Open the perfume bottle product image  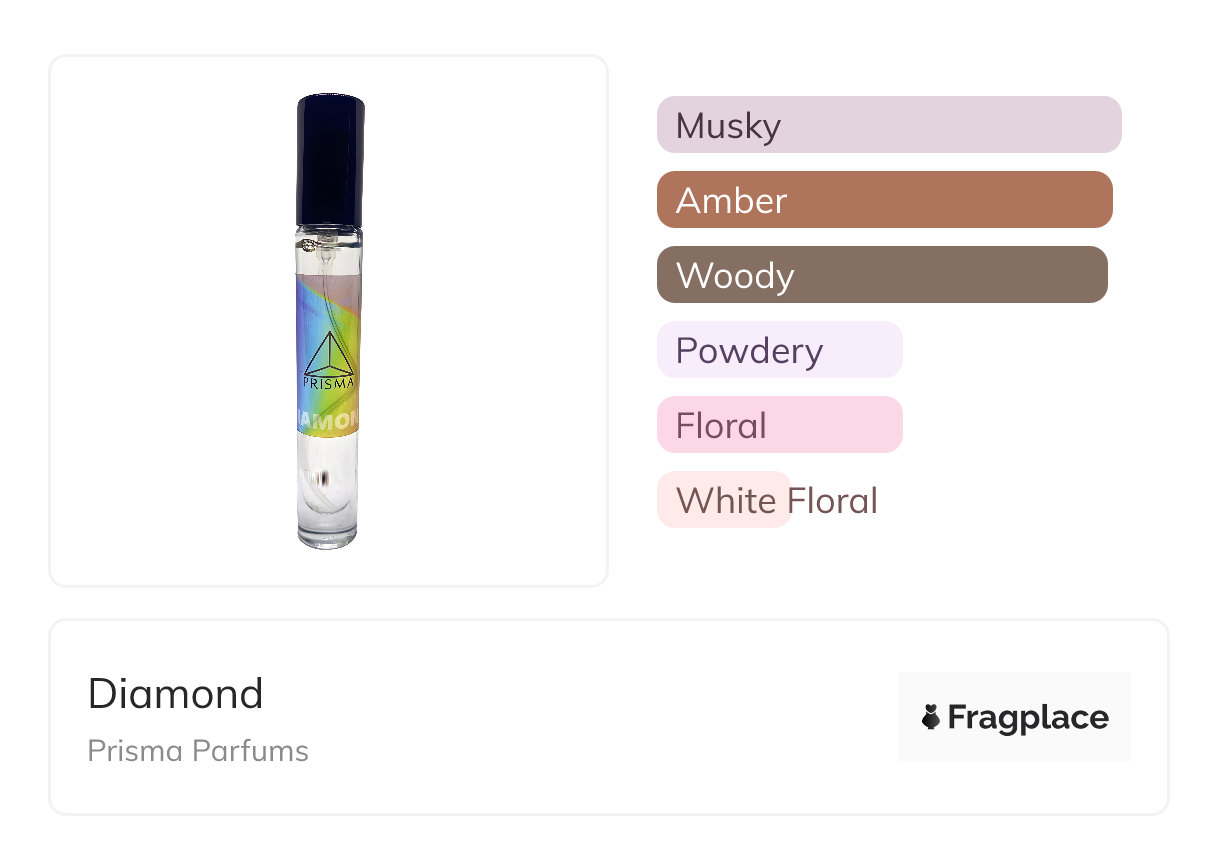click(330, 321)
